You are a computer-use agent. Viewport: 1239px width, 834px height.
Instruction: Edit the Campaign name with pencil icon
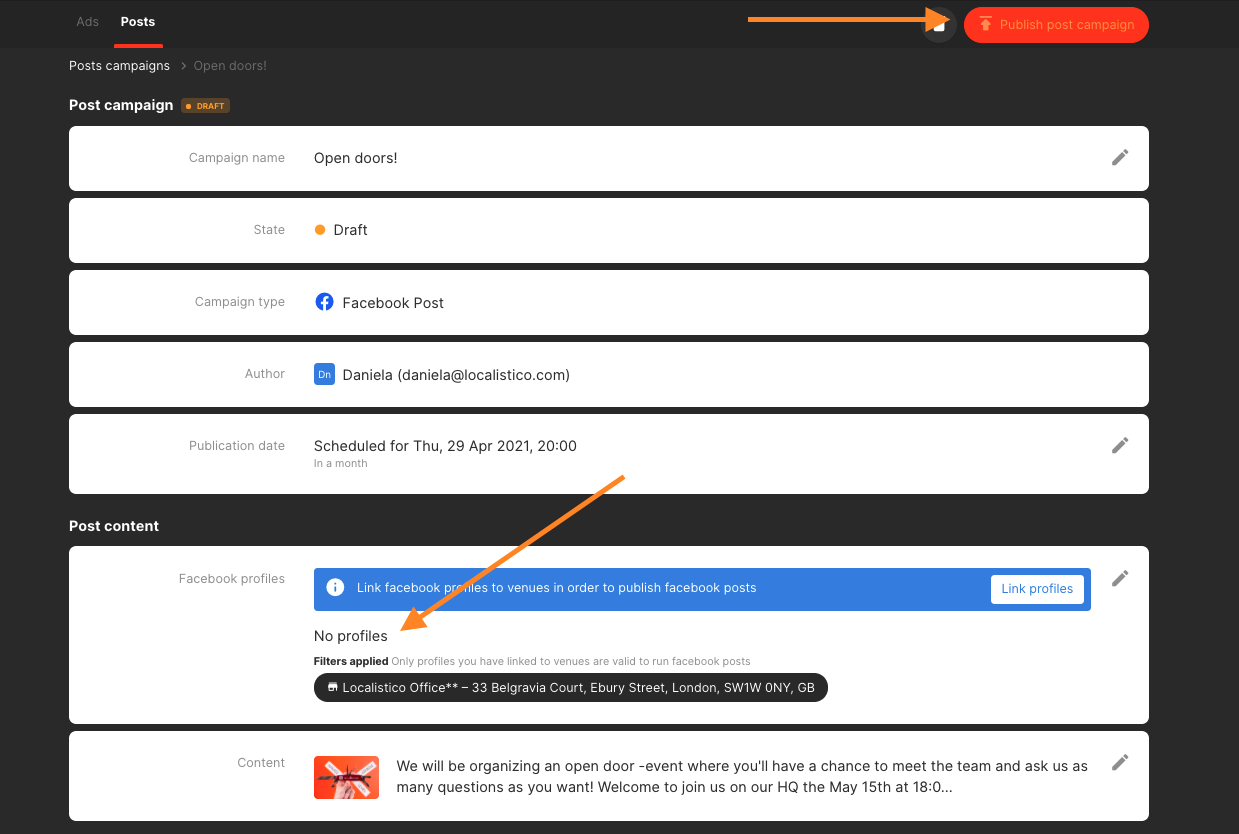1120,158
